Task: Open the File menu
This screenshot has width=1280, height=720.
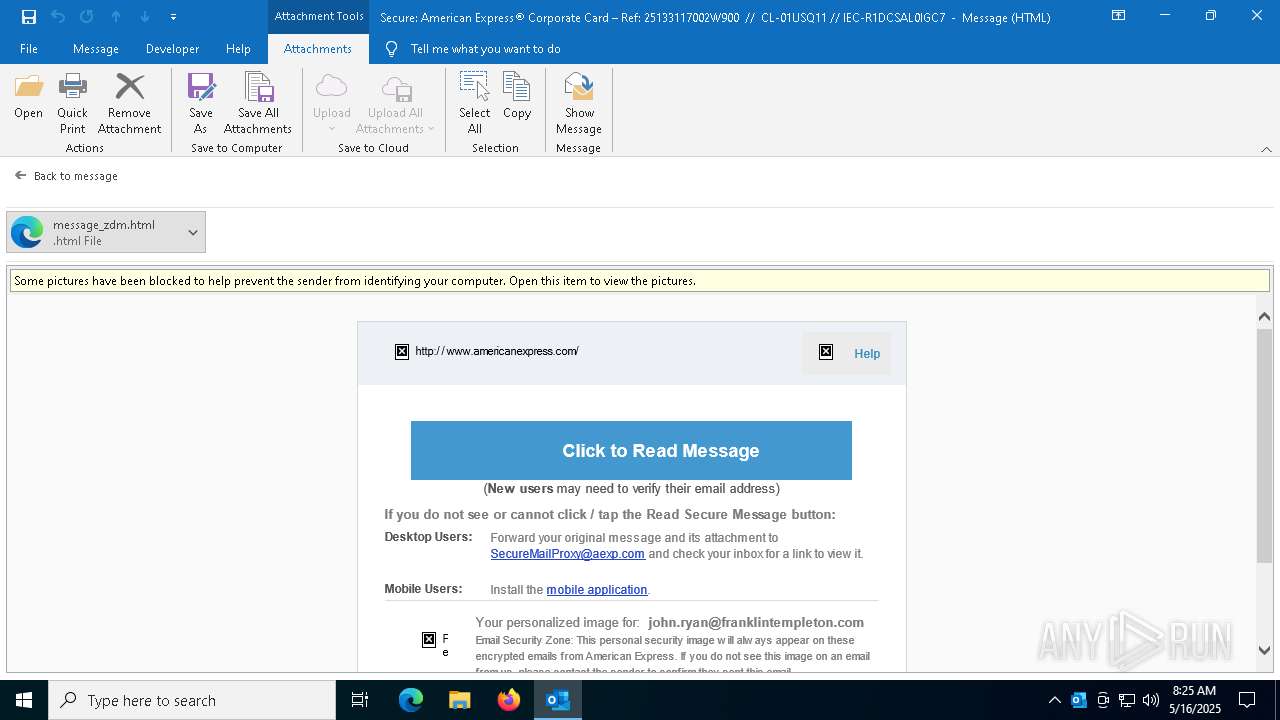Action: (x=29, y=49)
